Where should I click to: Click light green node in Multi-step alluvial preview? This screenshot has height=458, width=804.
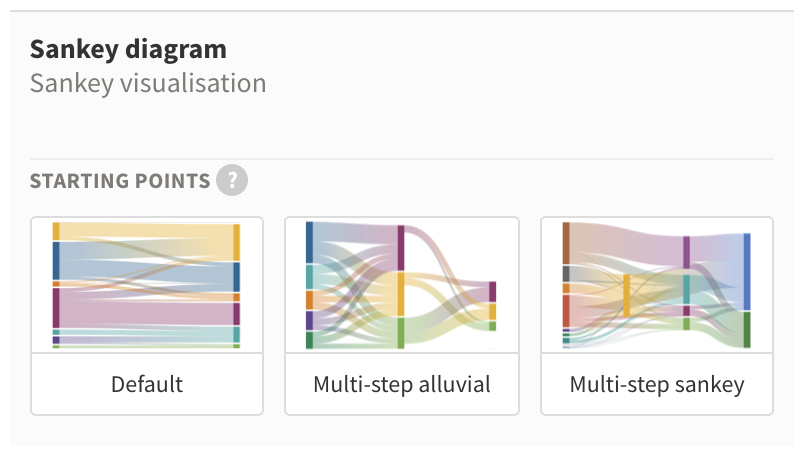click(400, 333)
